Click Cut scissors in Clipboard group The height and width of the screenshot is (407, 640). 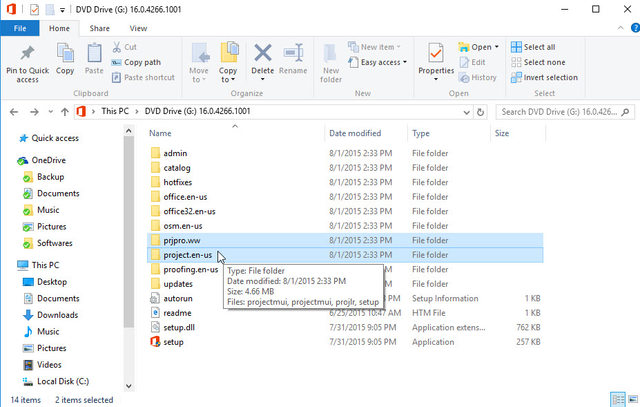[x=117, y=47]
